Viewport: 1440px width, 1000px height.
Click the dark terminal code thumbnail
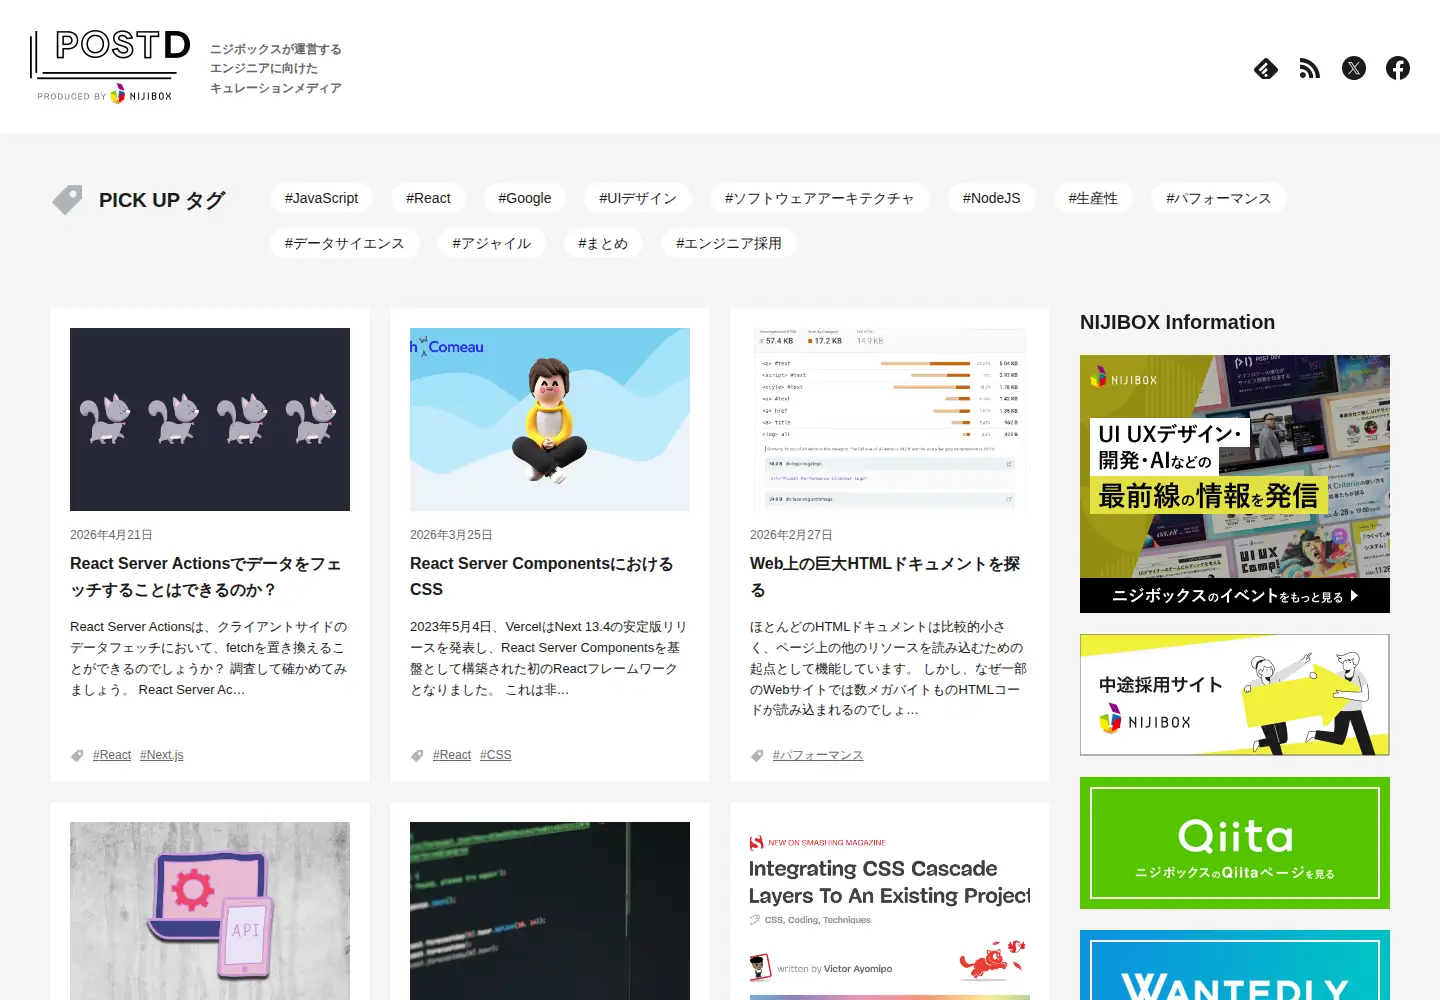tap(550, 911)
